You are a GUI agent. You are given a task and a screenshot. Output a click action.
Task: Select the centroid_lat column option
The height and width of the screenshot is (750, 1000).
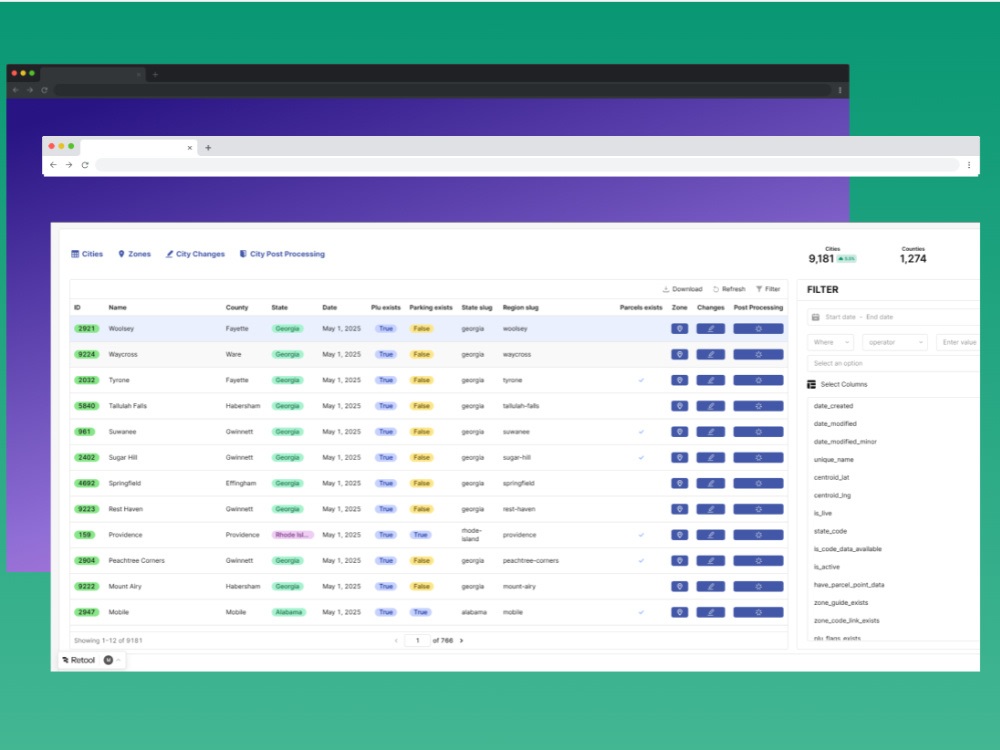coord(831,478)
